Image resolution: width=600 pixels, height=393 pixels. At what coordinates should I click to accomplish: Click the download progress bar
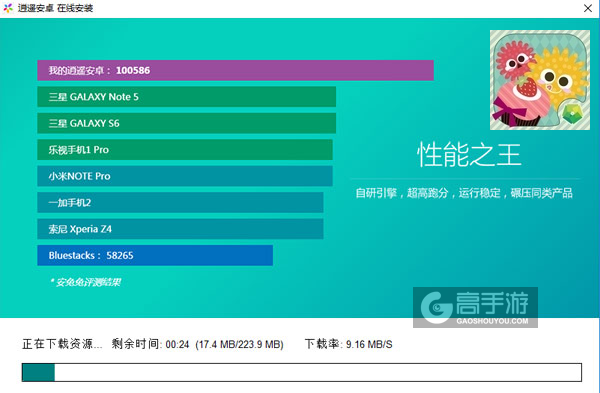coord(302,372)
